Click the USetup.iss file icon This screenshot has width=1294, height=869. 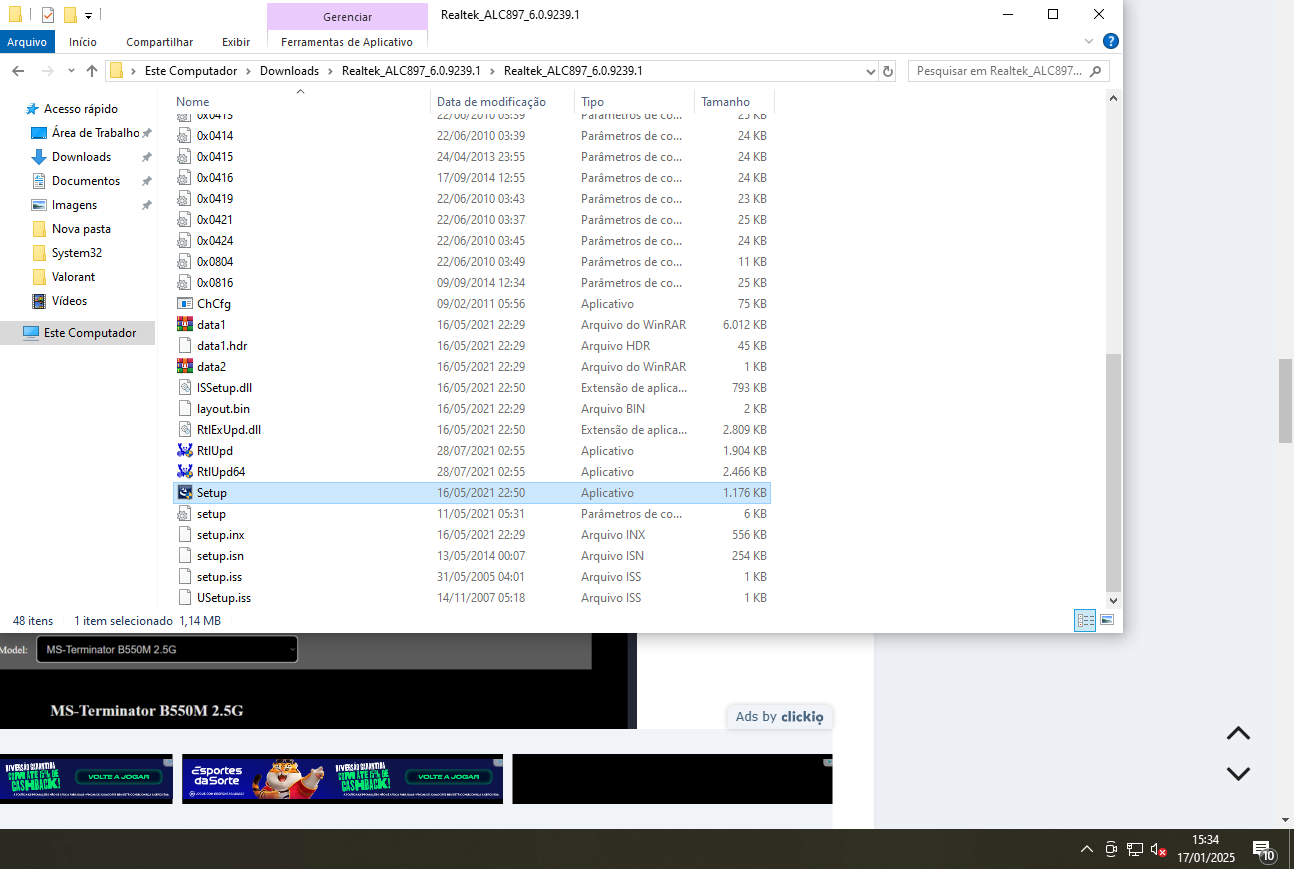tap(184, 598)
